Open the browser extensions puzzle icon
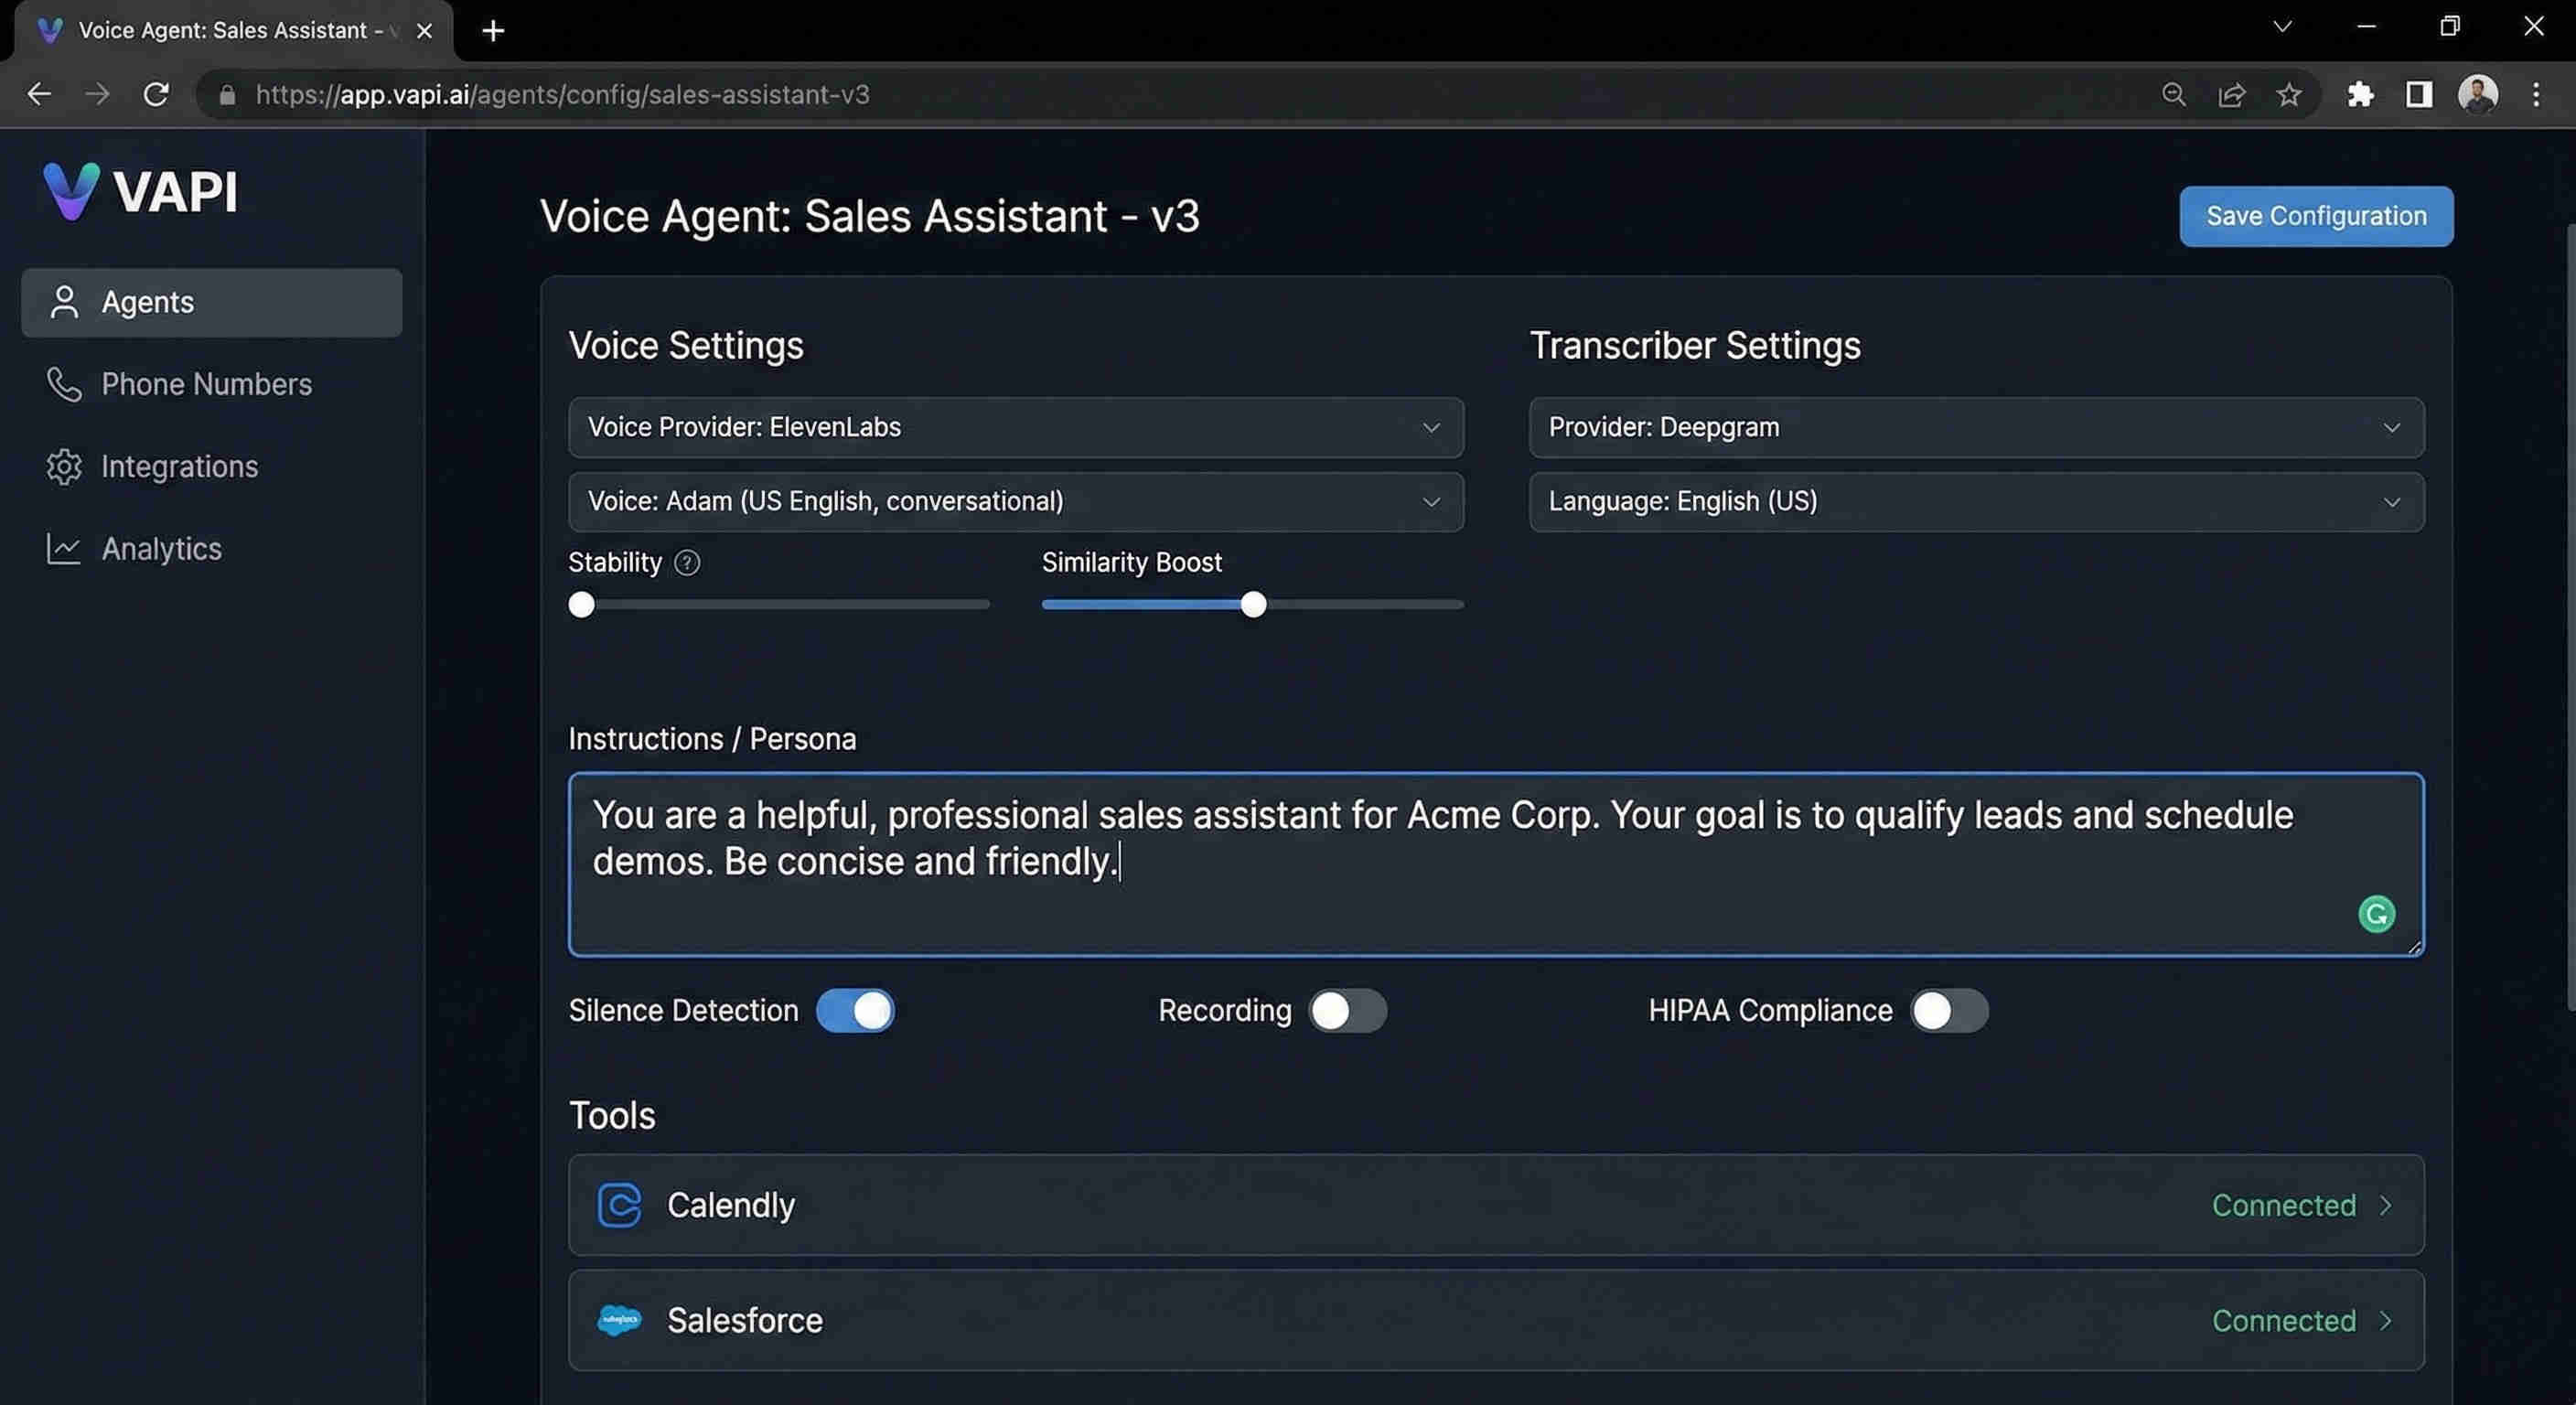The width and height of the screenshot is (2576, 1405). 2360,94
